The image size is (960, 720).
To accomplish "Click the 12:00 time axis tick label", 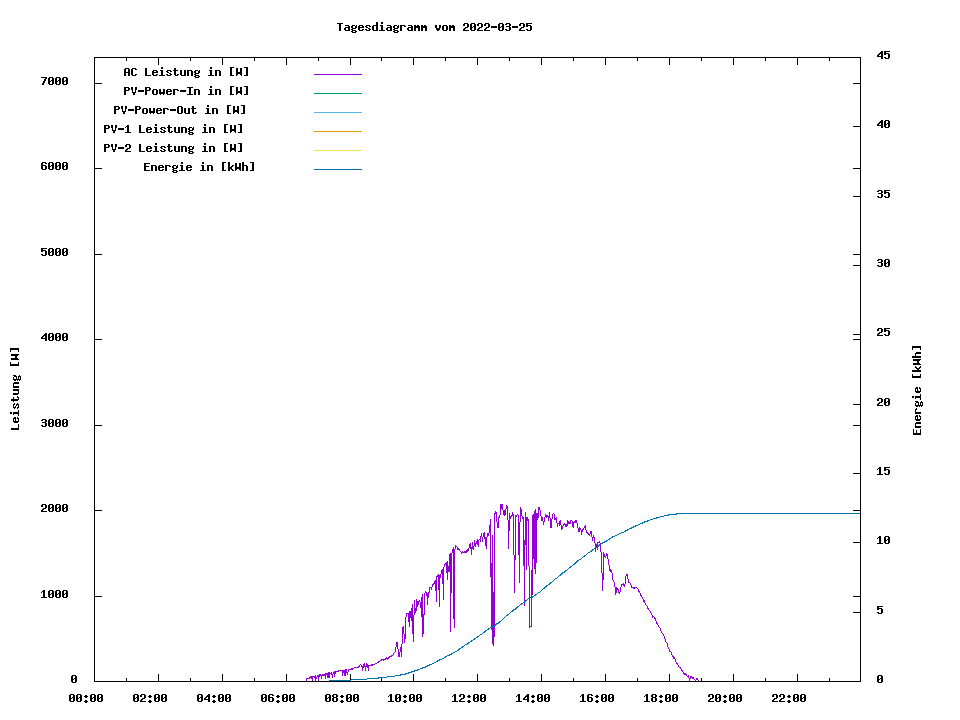I will click(x=470, y=698).
